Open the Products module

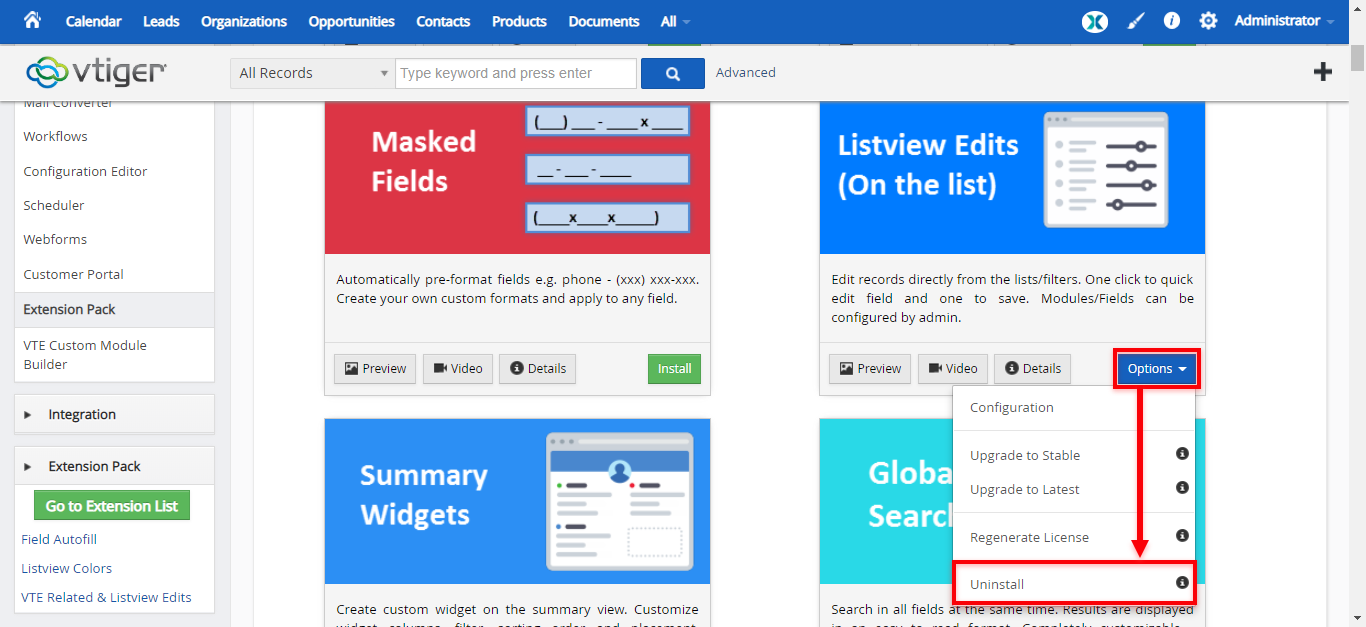[x=519, y=21]
